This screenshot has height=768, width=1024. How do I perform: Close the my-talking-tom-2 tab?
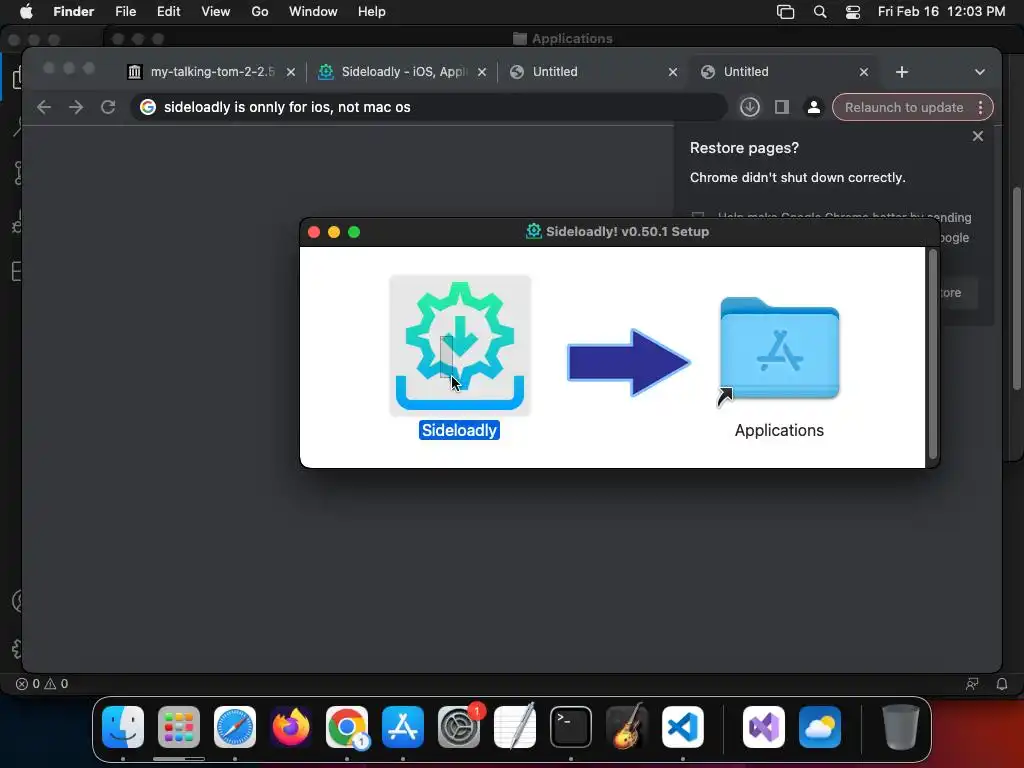(x=291, y=72)
